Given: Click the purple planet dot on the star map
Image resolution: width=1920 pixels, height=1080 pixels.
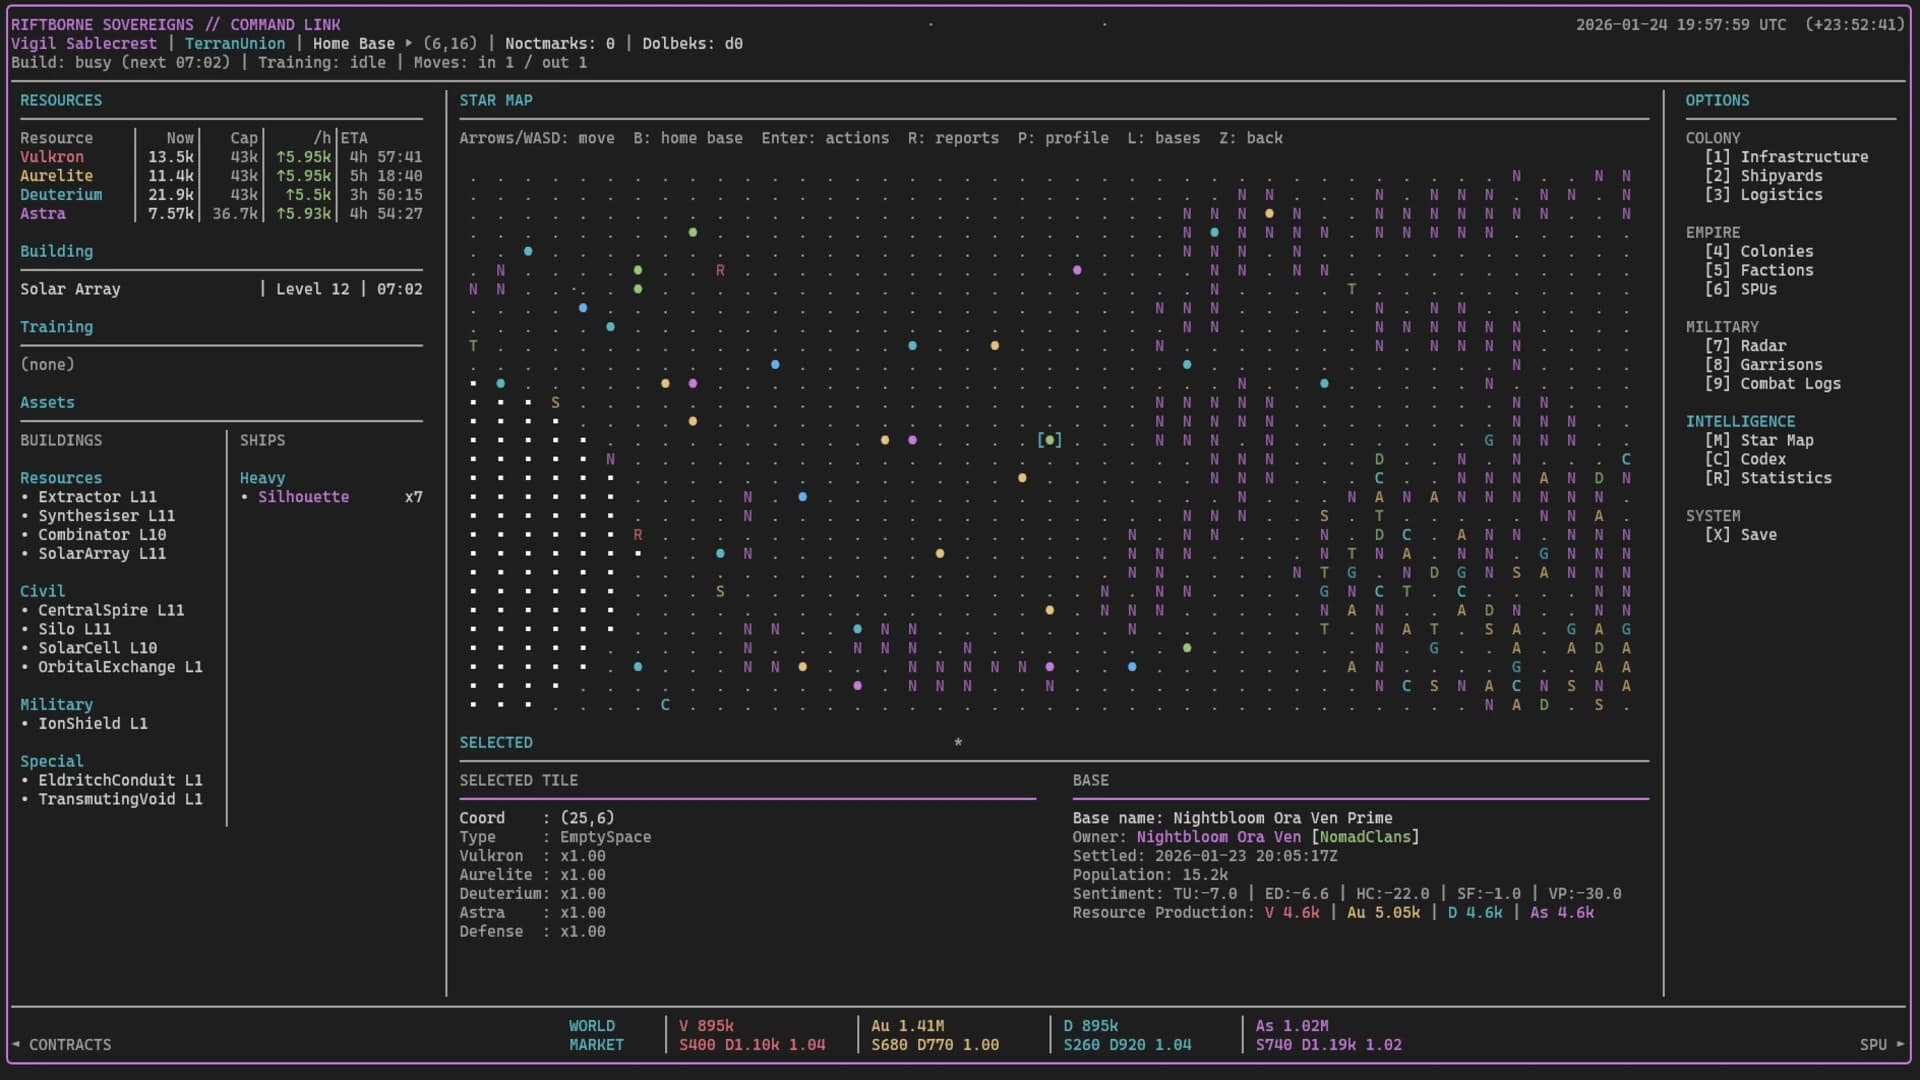Looking at the screenshot, I should click(x=1078, y=270).
